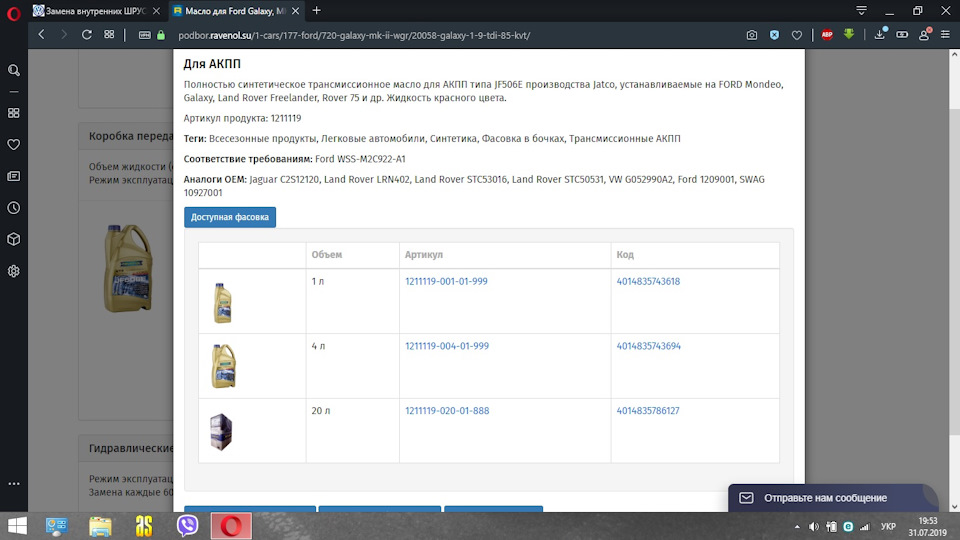The height and width of the screenshot is (540, 960).
Task: Open article link 1211119-001-01-999
Action: [x=446, y=282]
